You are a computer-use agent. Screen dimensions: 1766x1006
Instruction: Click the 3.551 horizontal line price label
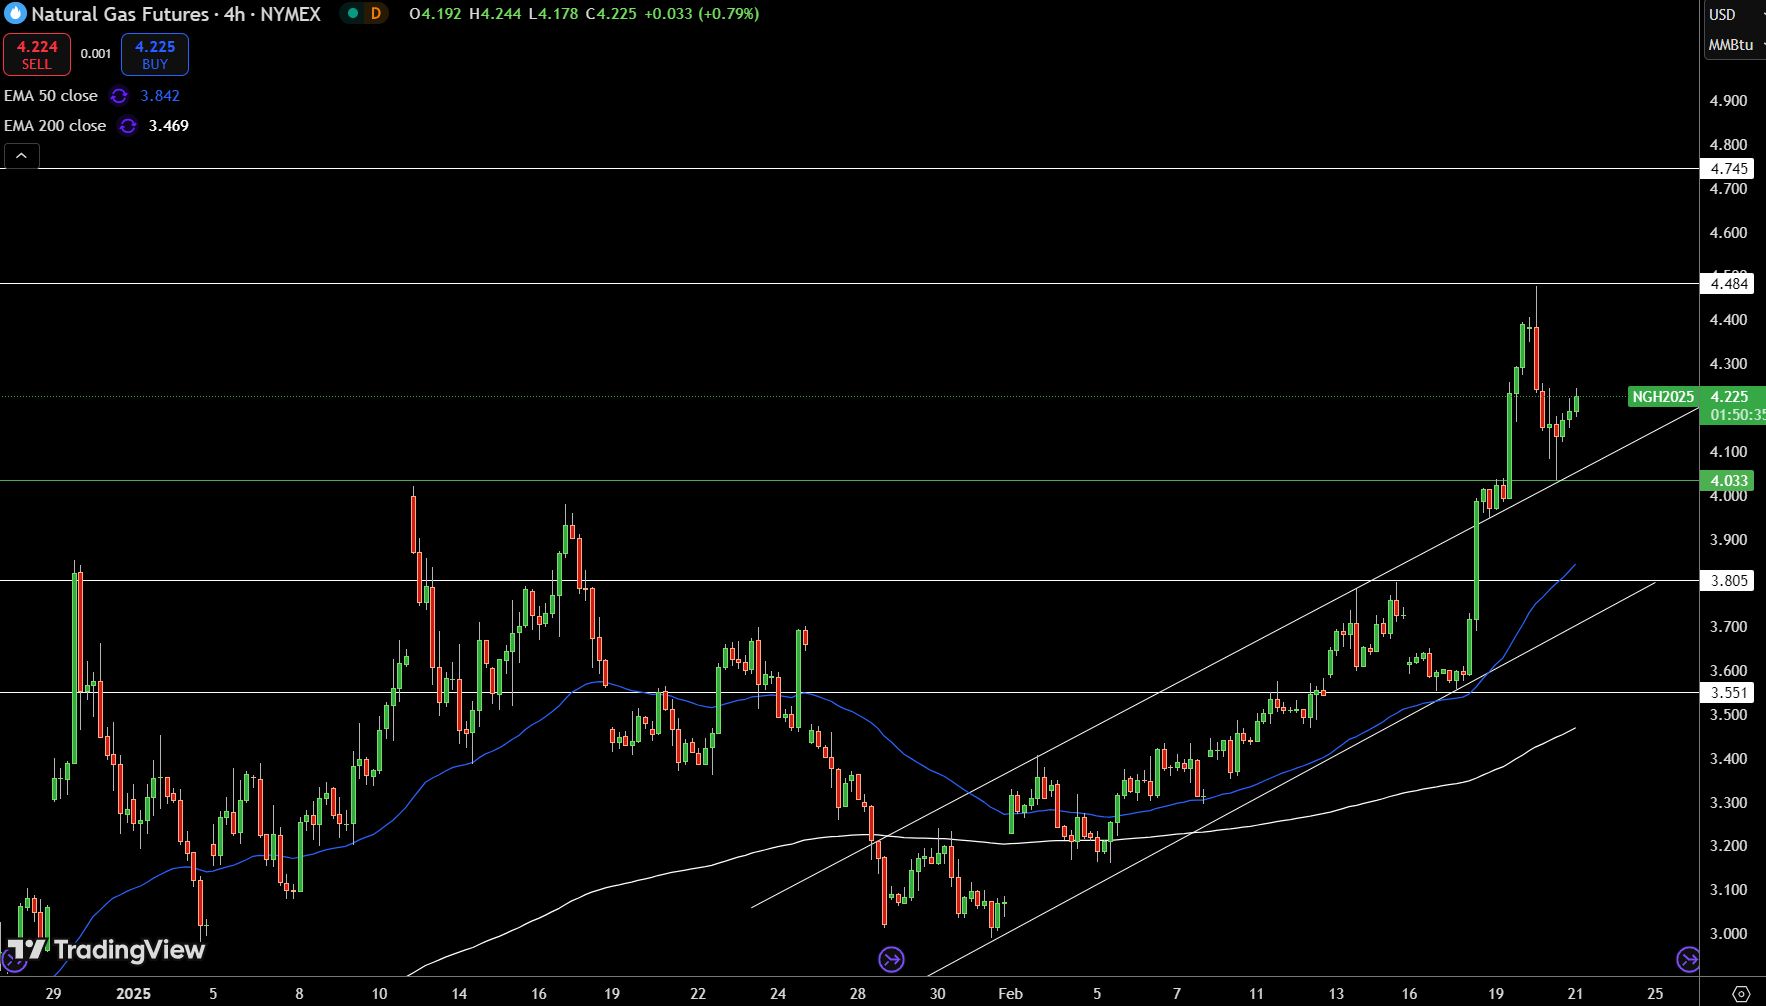pyautogui.click(x=1727, y=693)
